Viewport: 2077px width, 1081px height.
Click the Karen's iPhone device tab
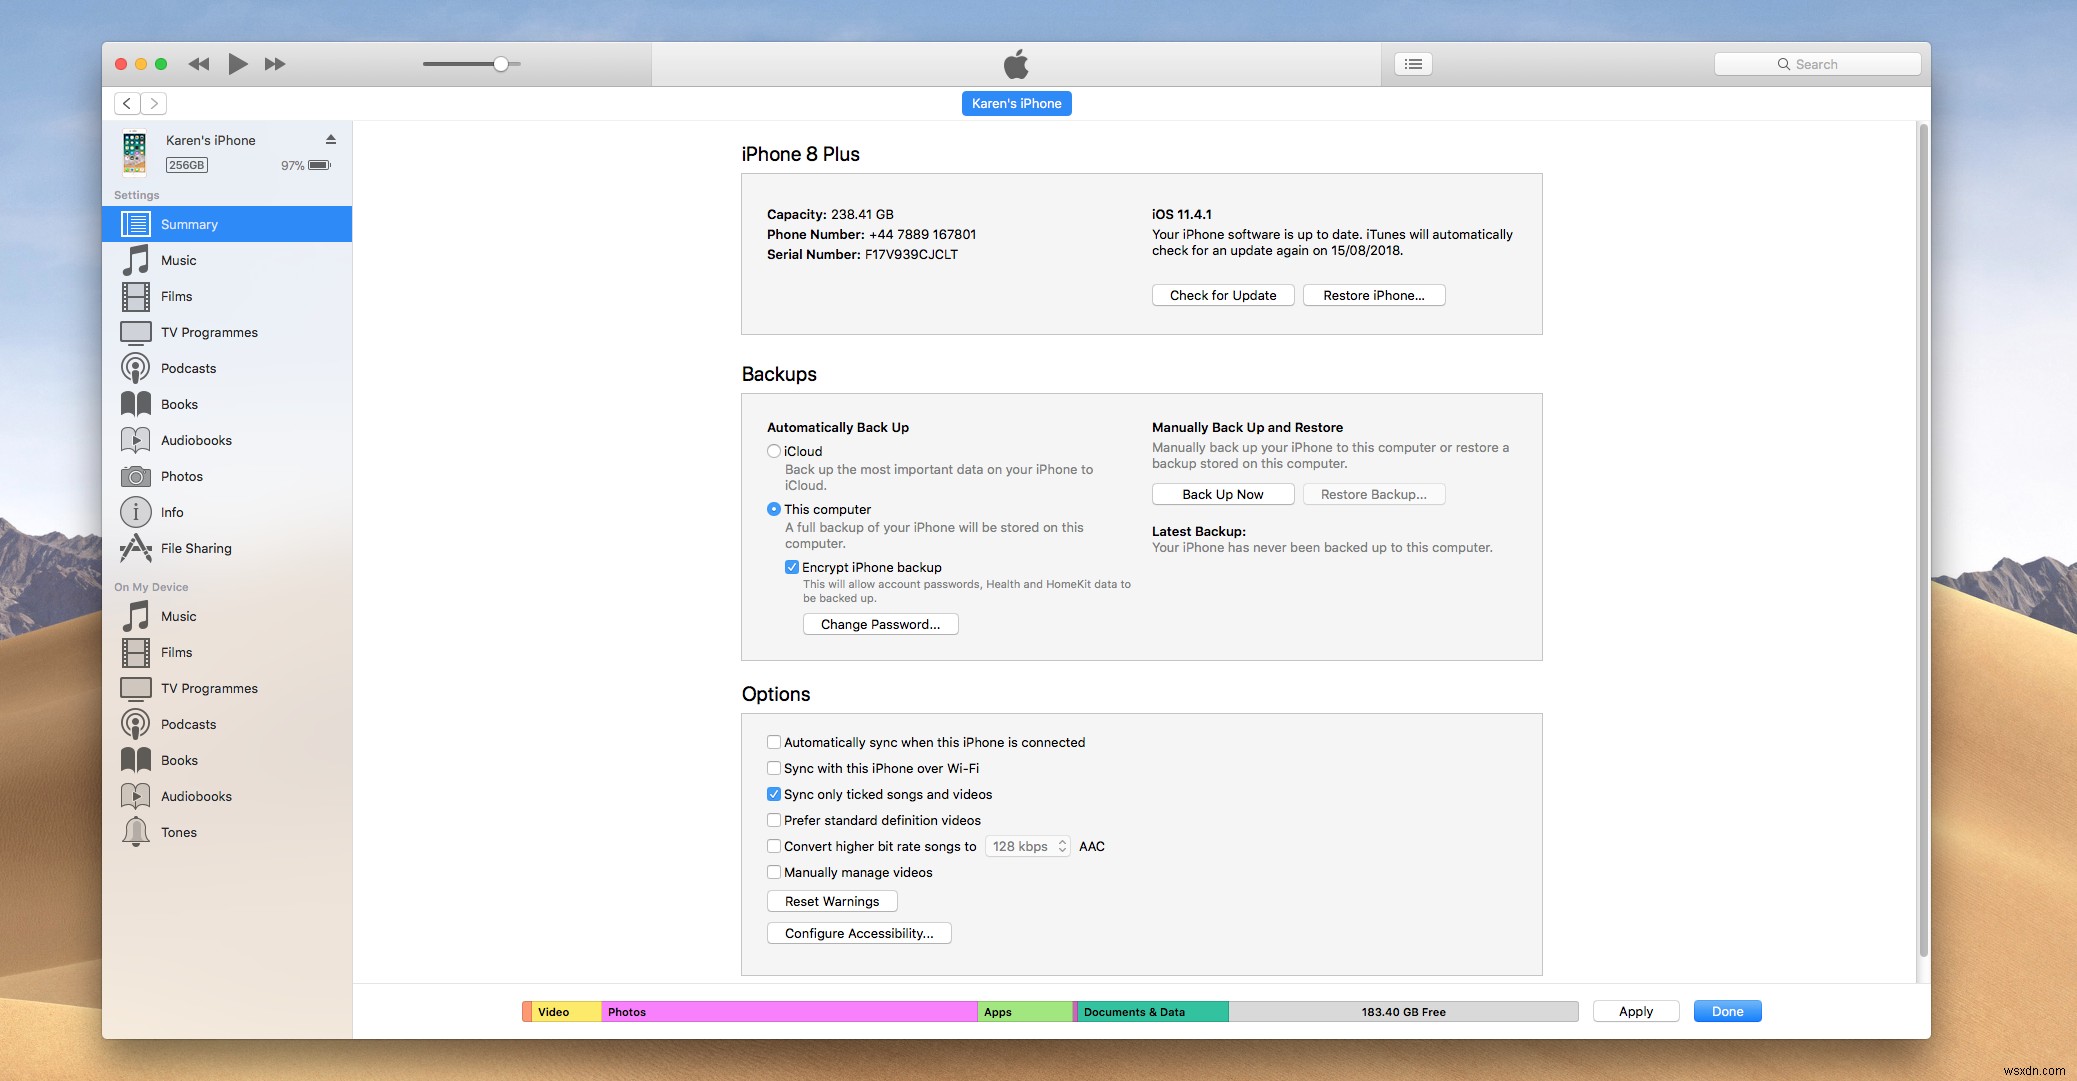point(1017,103)
